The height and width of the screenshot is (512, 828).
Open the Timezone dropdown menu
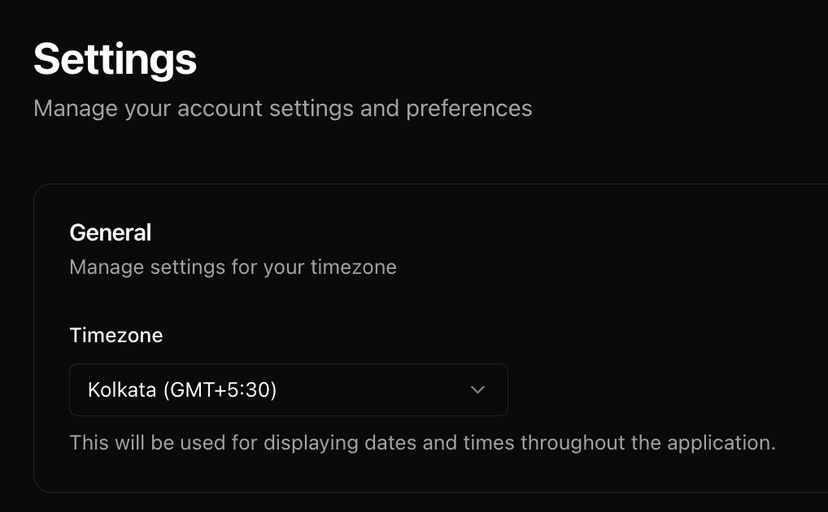coord(288,390)
